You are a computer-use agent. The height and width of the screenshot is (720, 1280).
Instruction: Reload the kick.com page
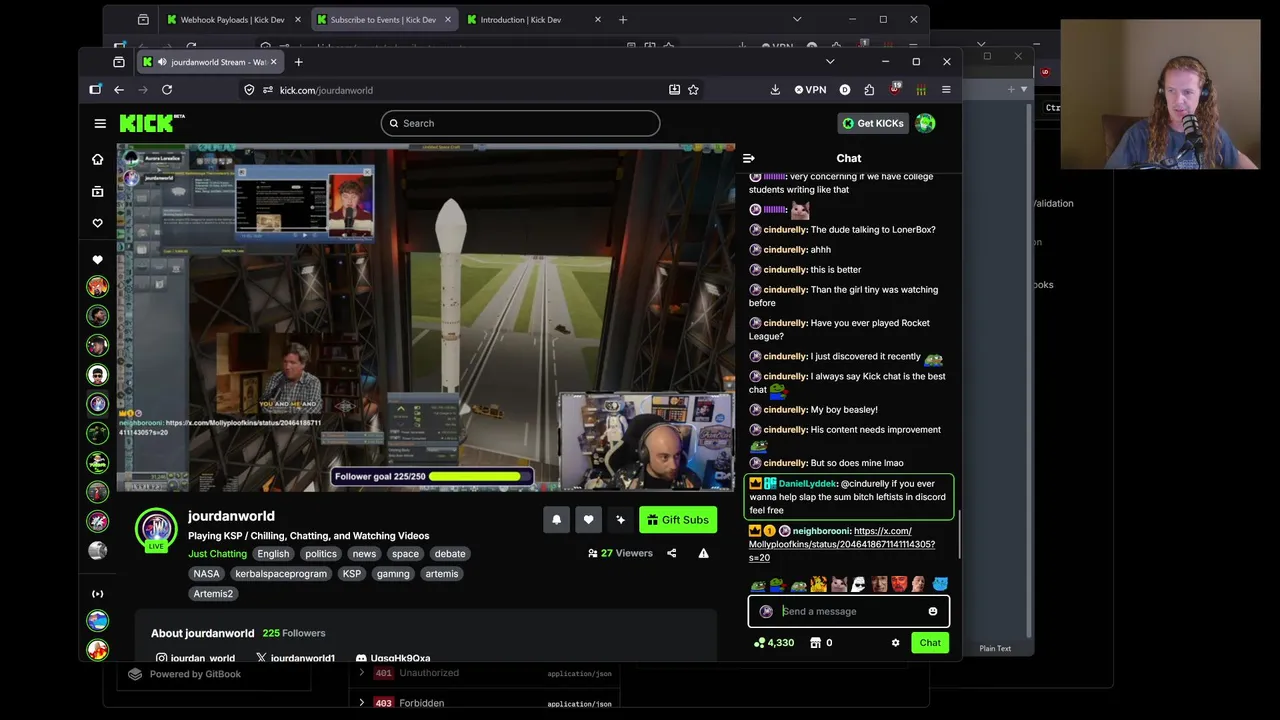(x=167, y=90)
